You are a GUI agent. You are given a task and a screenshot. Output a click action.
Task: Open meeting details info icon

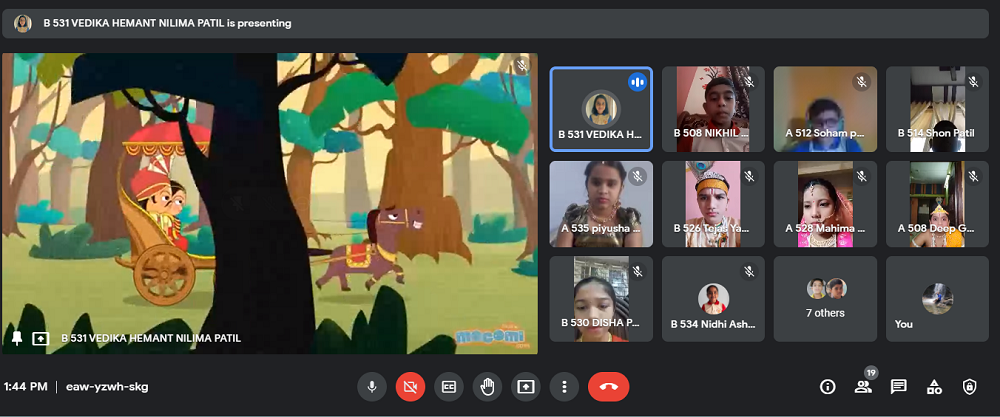[x=827, y=387]
